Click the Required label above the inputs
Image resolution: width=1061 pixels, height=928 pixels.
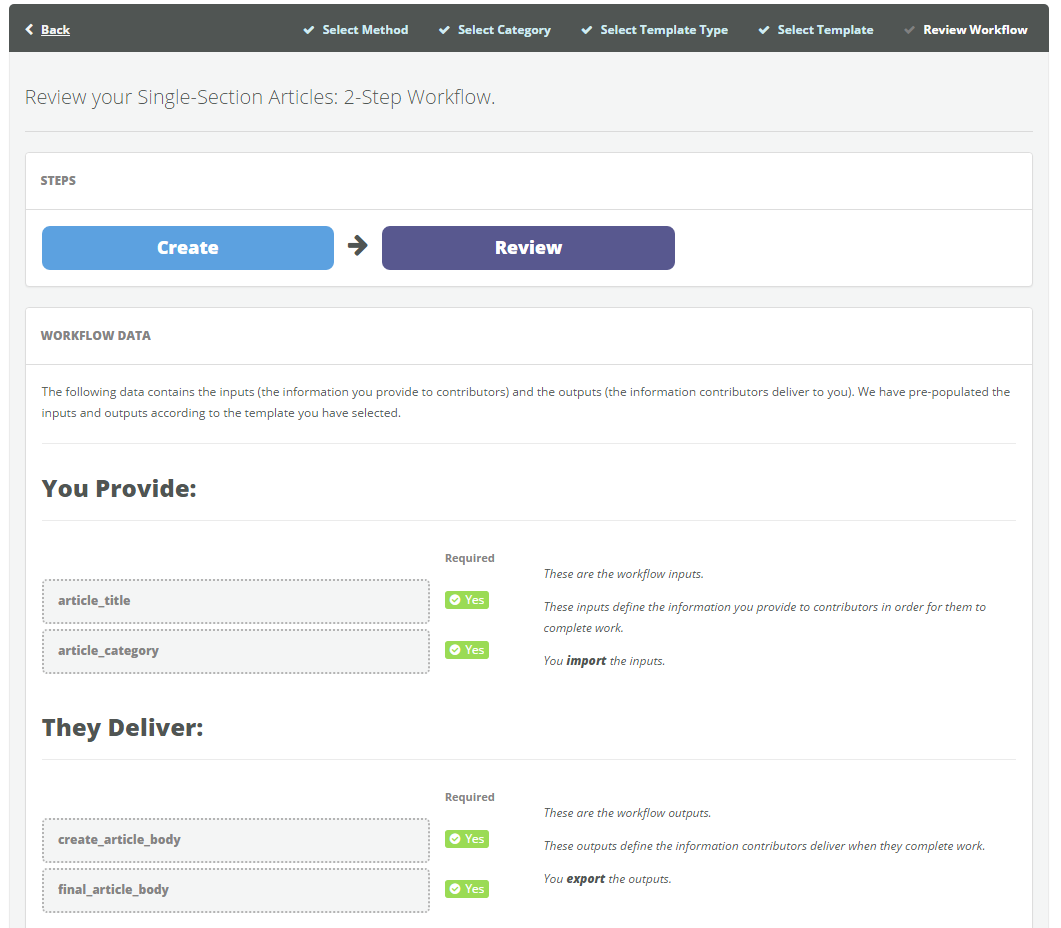click(x=470, y=558)
